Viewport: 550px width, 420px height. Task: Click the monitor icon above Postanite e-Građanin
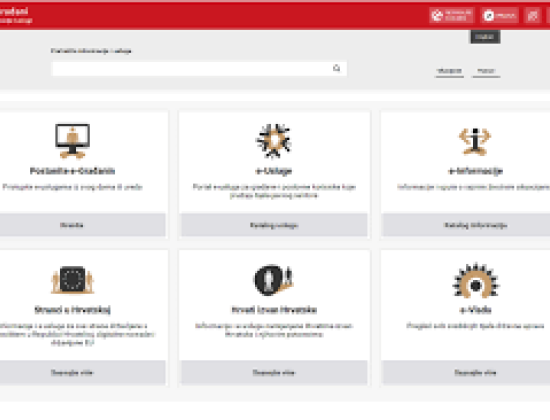click(x=72, y=141)
